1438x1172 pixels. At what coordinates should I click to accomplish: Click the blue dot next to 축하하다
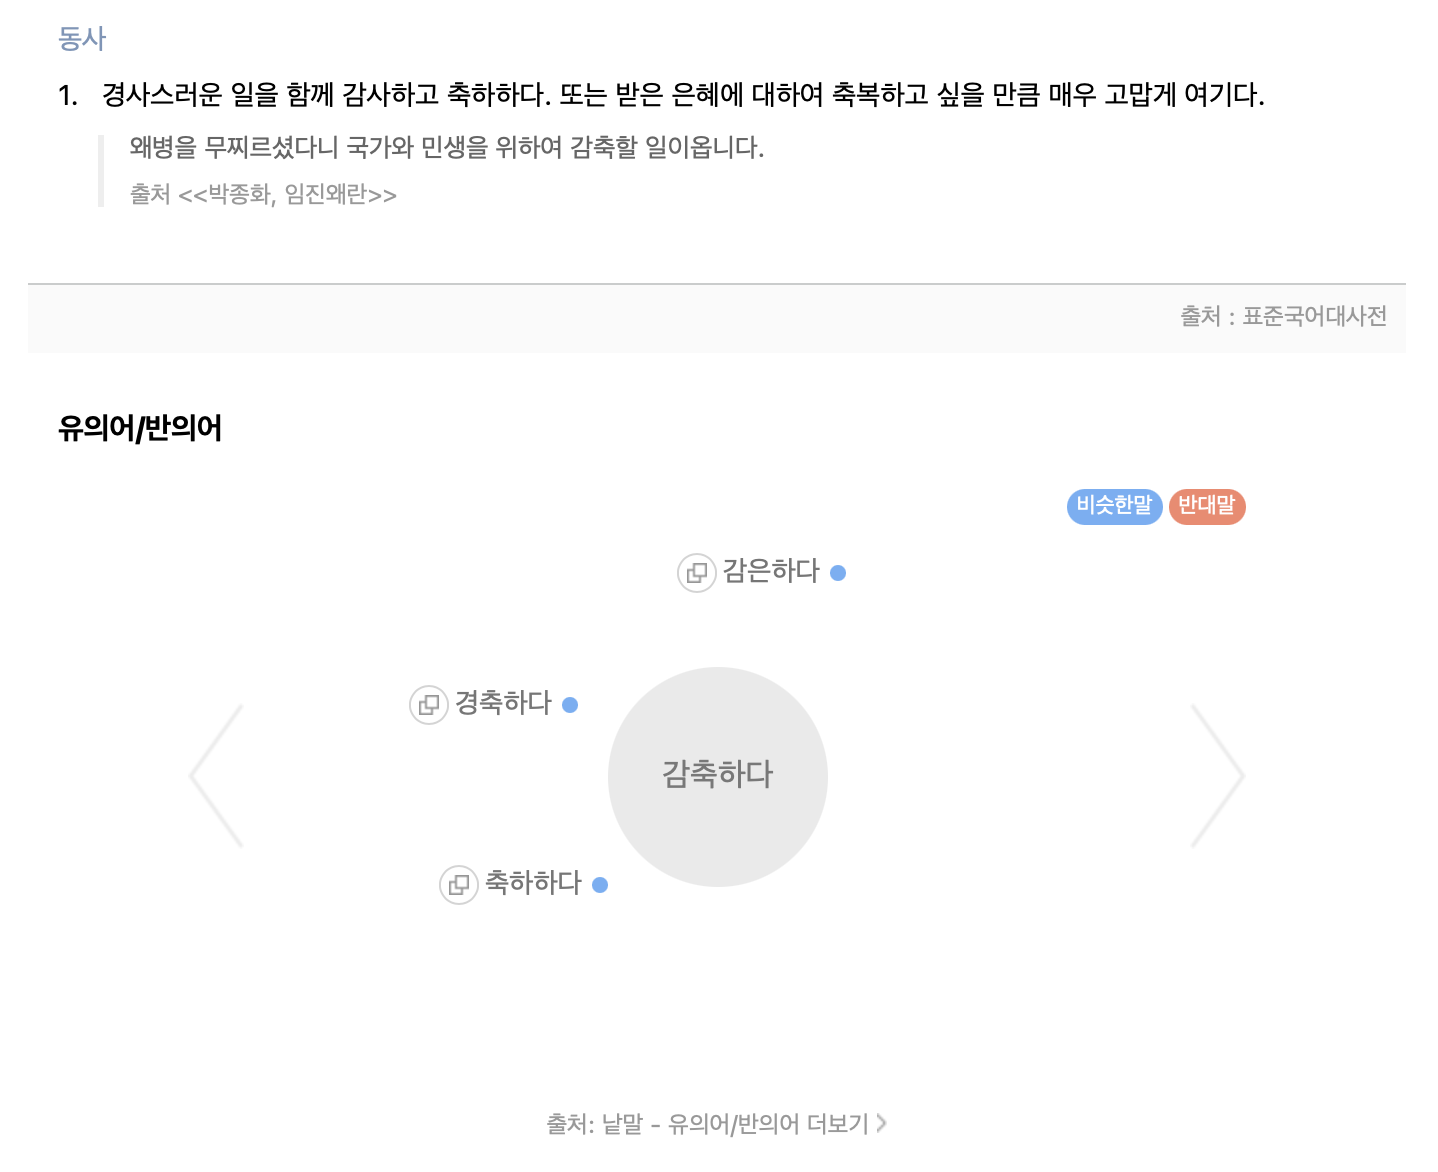pyautogui.click(x=600, y=885)
